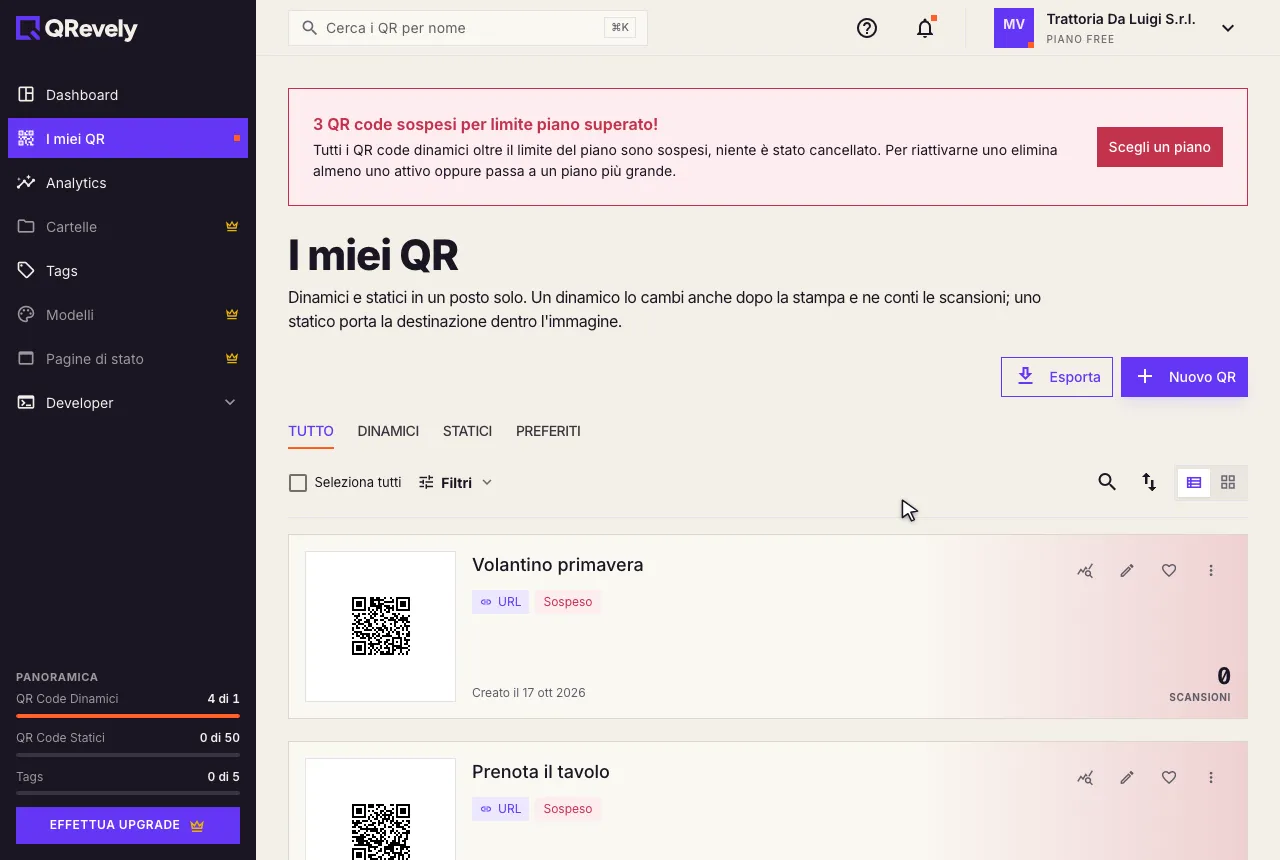Click the Modelli palette icon
1280x860 pixels.
coord(26,315)
